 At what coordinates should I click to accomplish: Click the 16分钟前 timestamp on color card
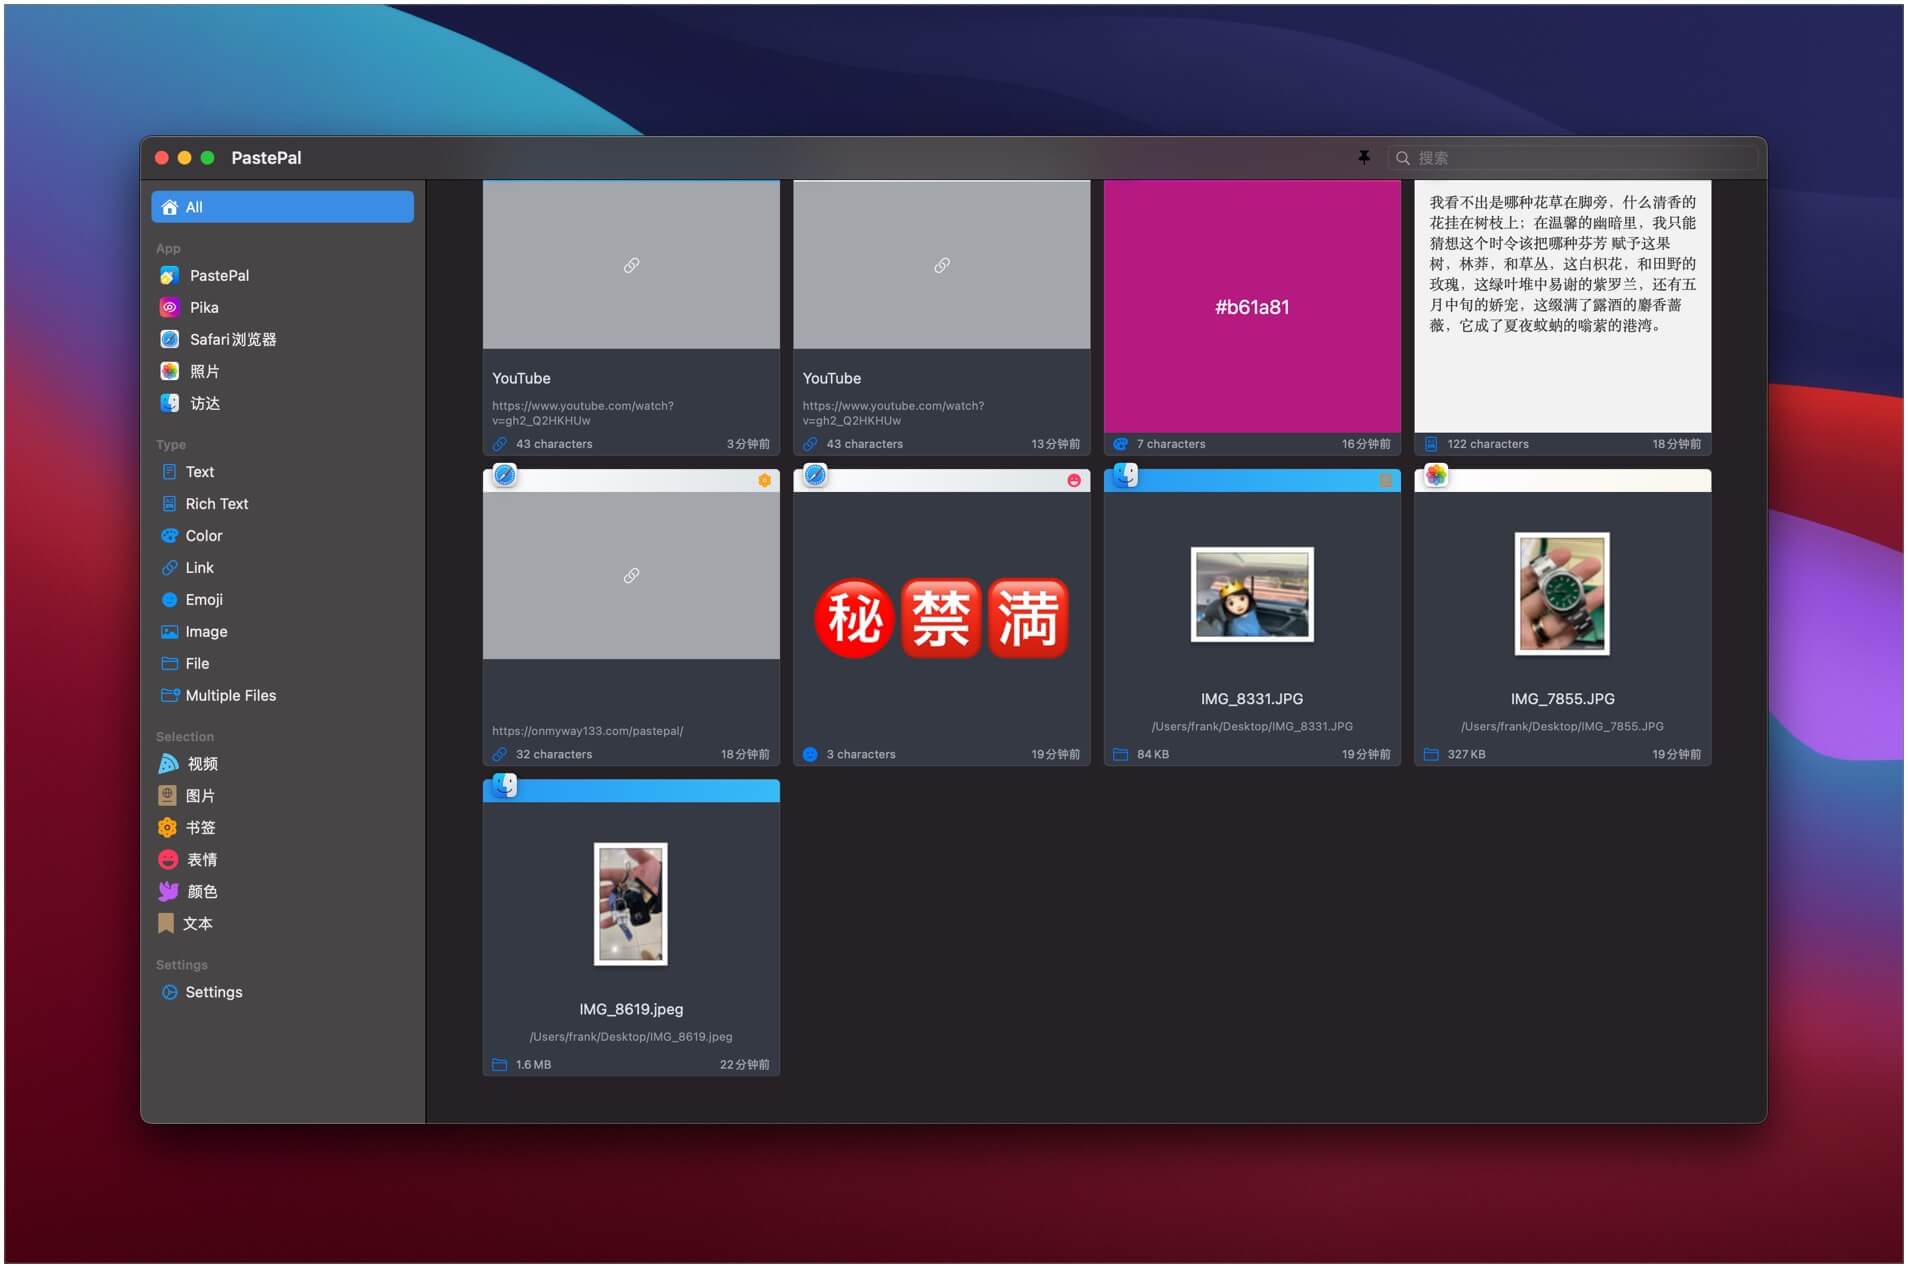[1366, 444]
